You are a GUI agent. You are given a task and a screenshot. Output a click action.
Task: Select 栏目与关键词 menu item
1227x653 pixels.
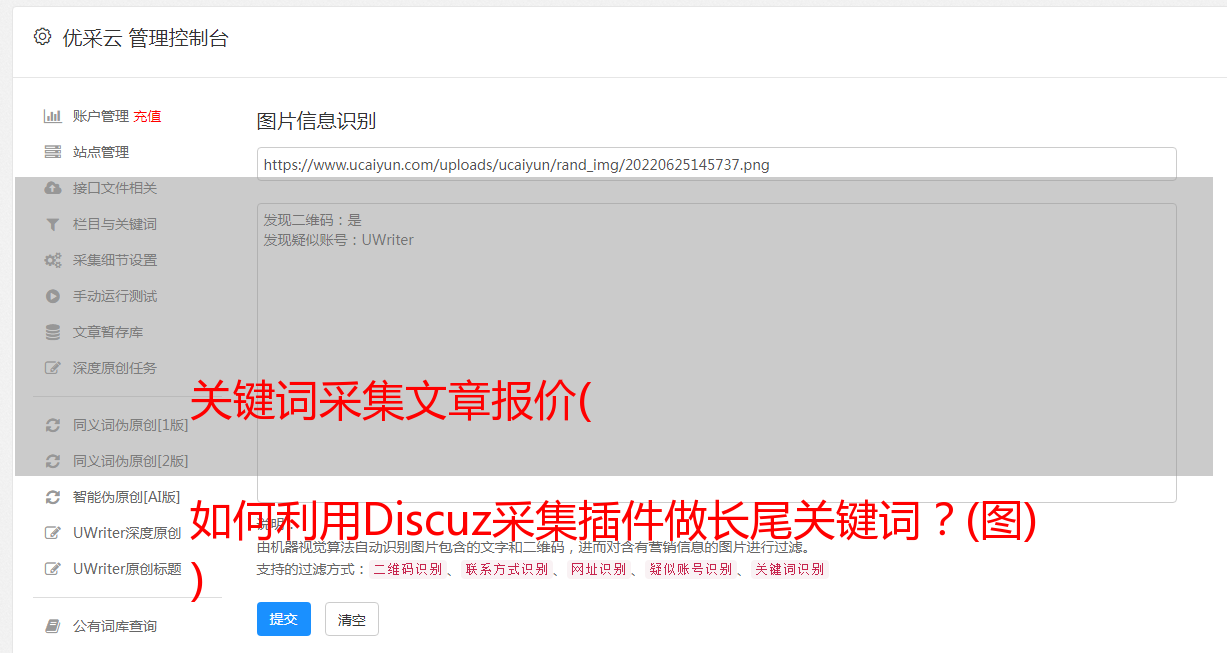coord(115,224)
